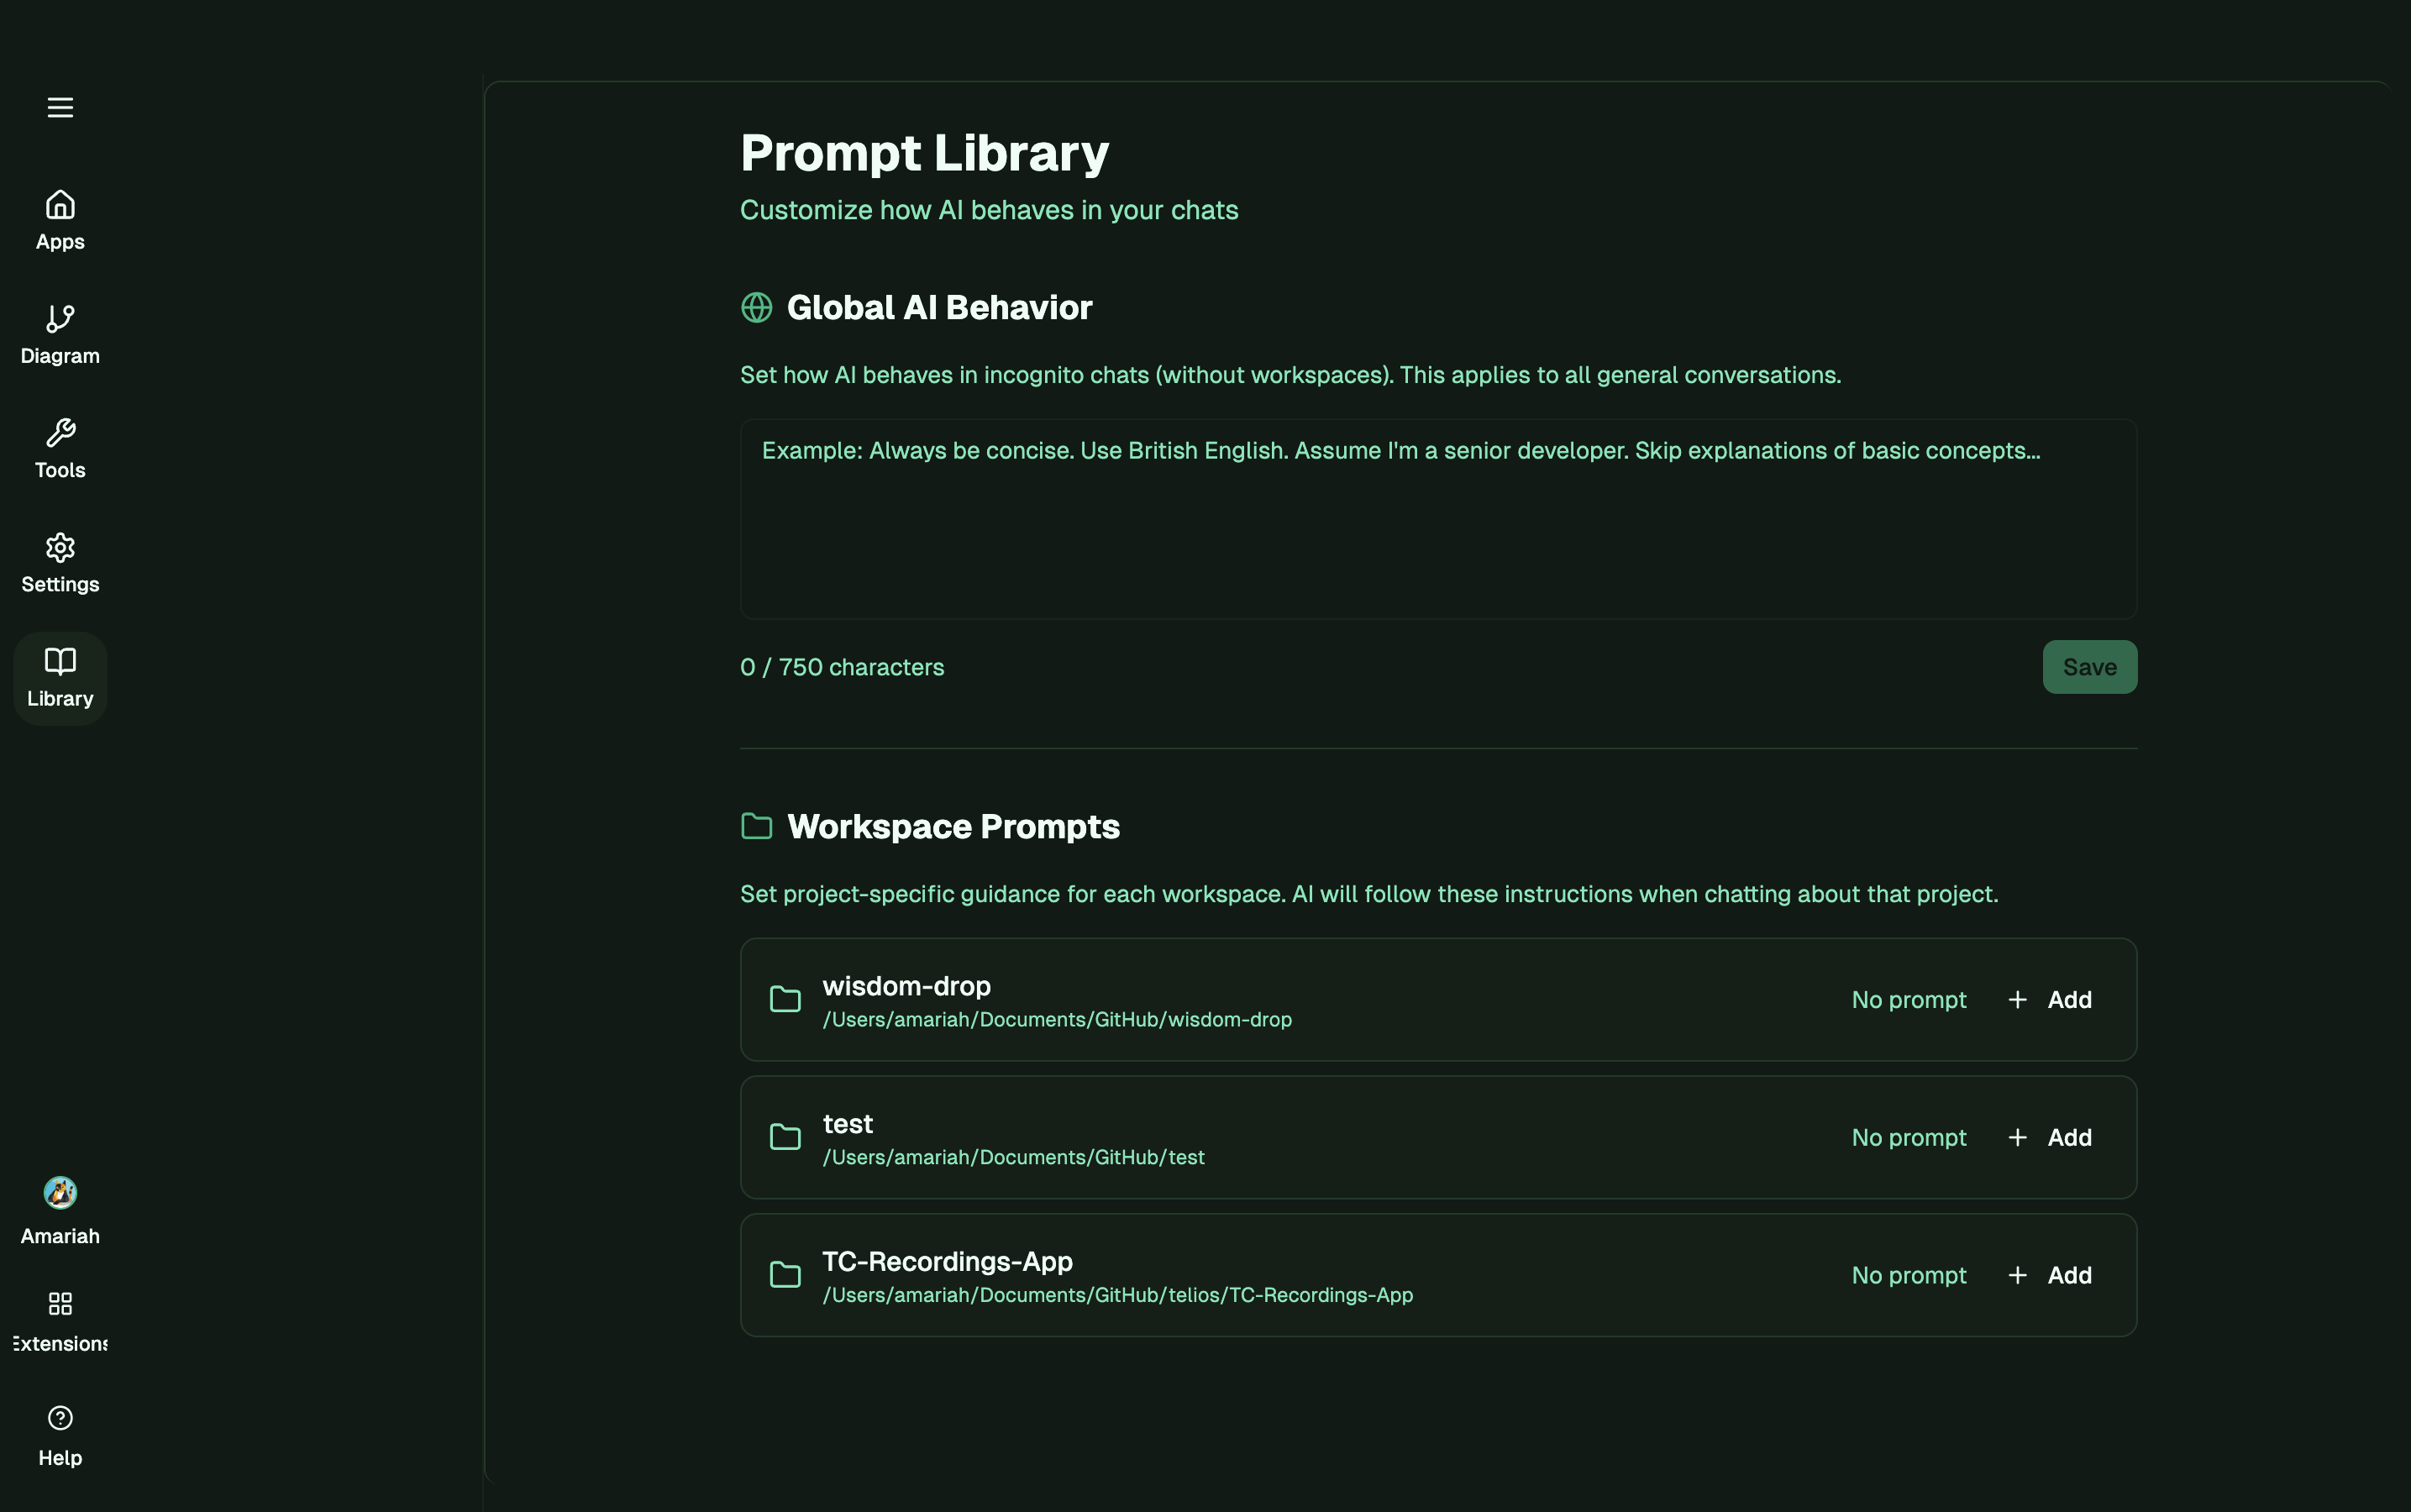Viewport: 2411px width, 1512px height.
Task: Open the Extensions icon
Action: click(59, 1303)
